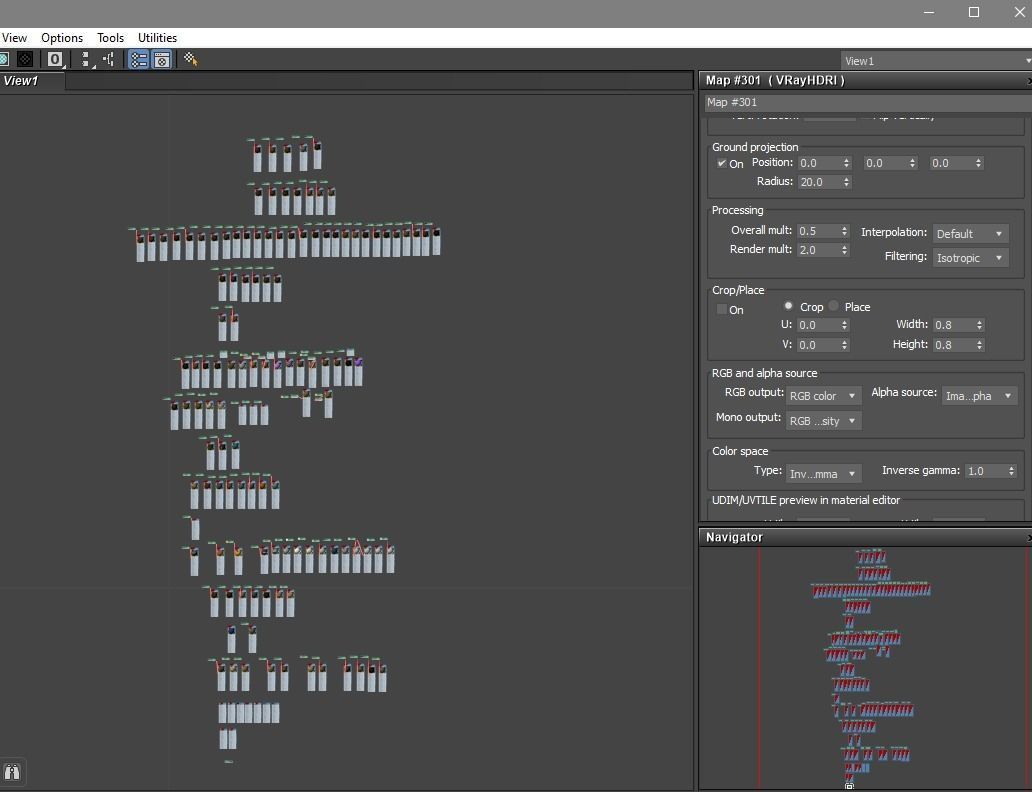
Task: Toggle Show Background in Preview icon
Action: [x=25, y=59]
